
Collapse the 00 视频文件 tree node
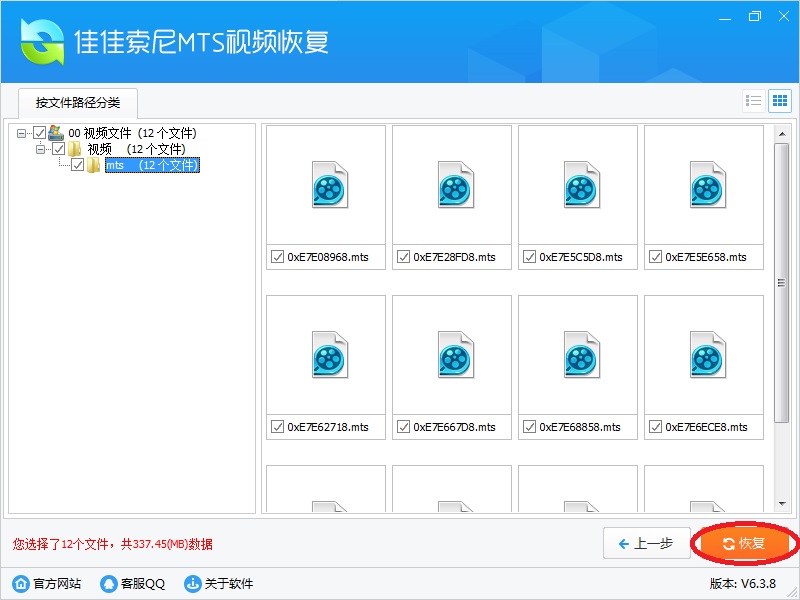pyautogui.click(x=22, y=133)
